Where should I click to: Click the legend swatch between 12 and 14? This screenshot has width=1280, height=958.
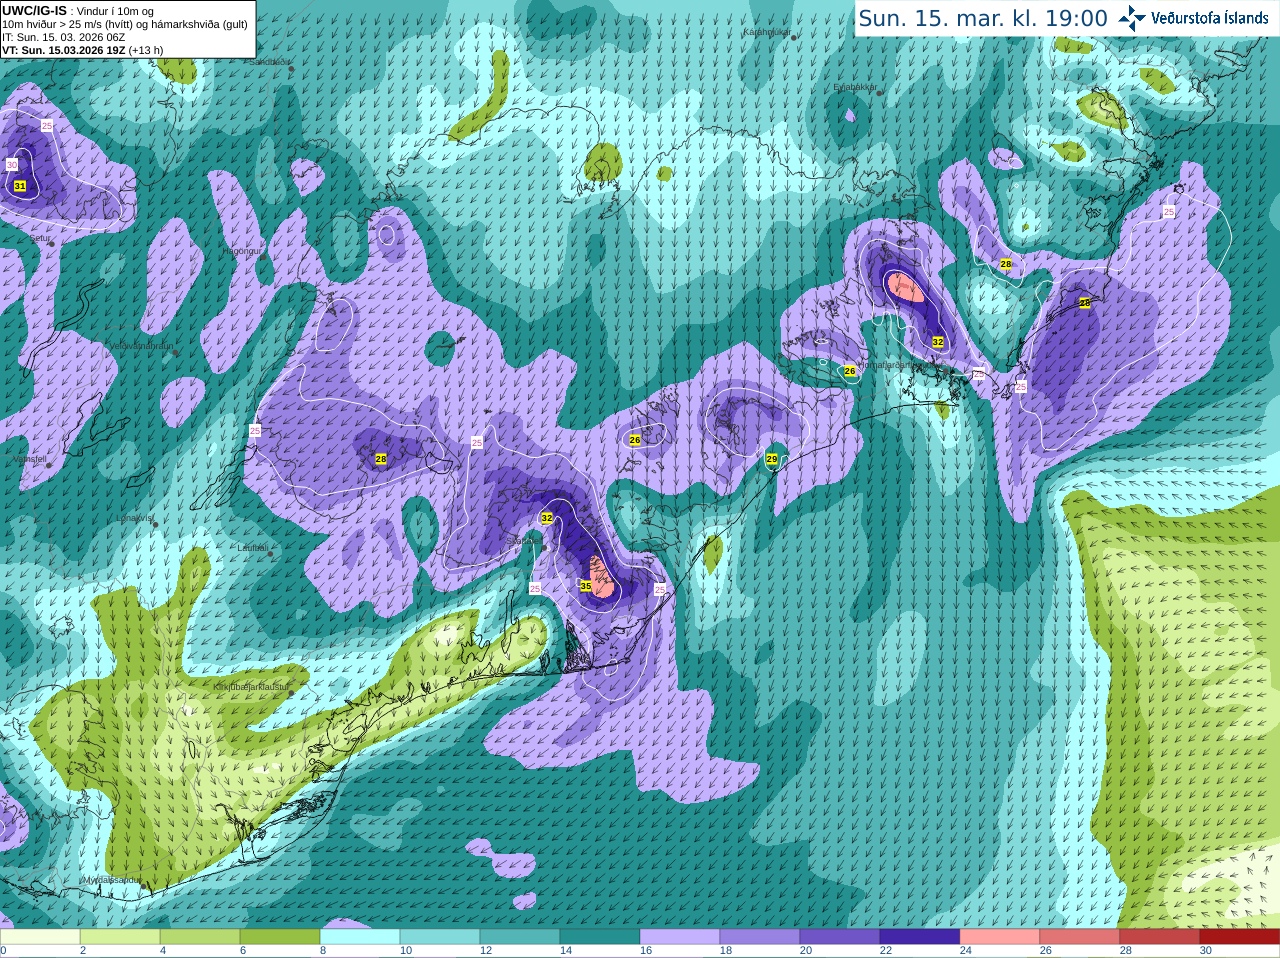[x=520, y=937]
